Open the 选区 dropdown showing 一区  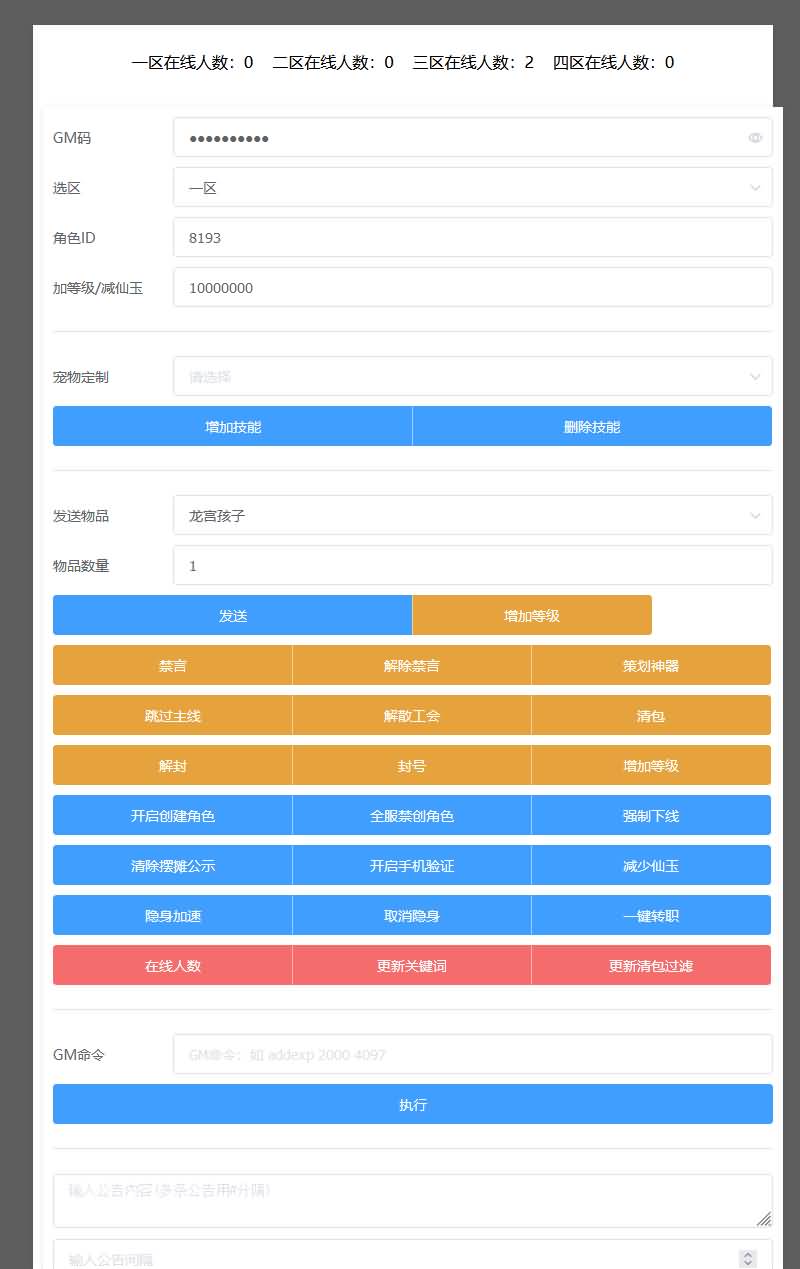[472, 188]
